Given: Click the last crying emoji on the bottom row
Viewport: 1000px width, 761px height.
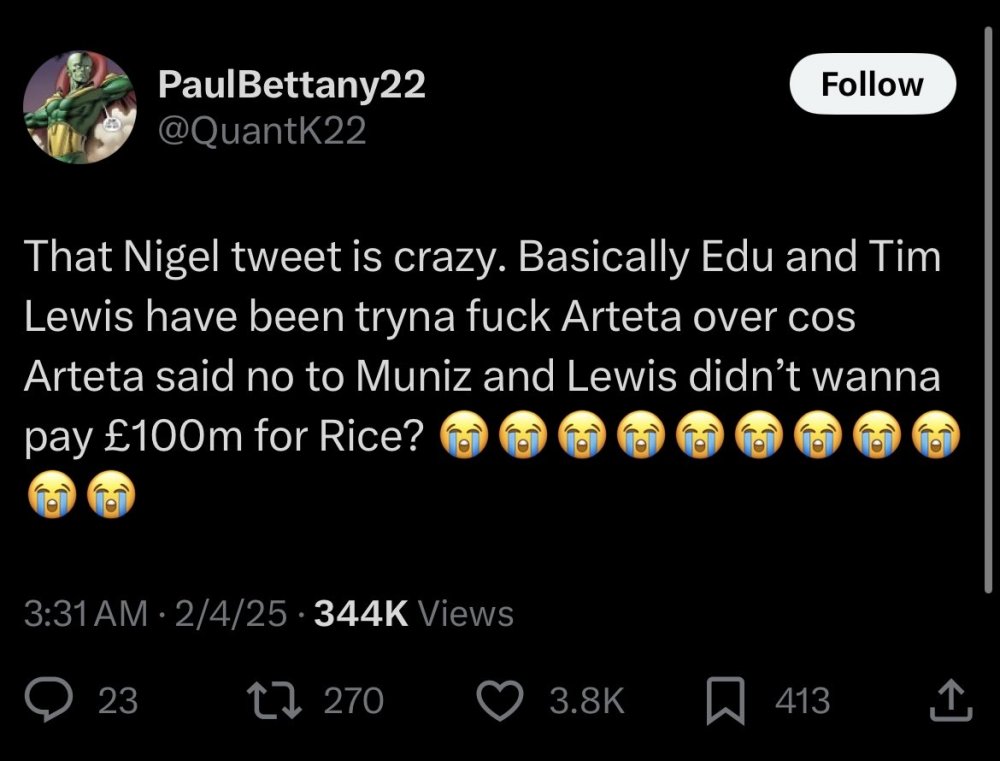Looking at the screenshot, I should pos(110,494).
